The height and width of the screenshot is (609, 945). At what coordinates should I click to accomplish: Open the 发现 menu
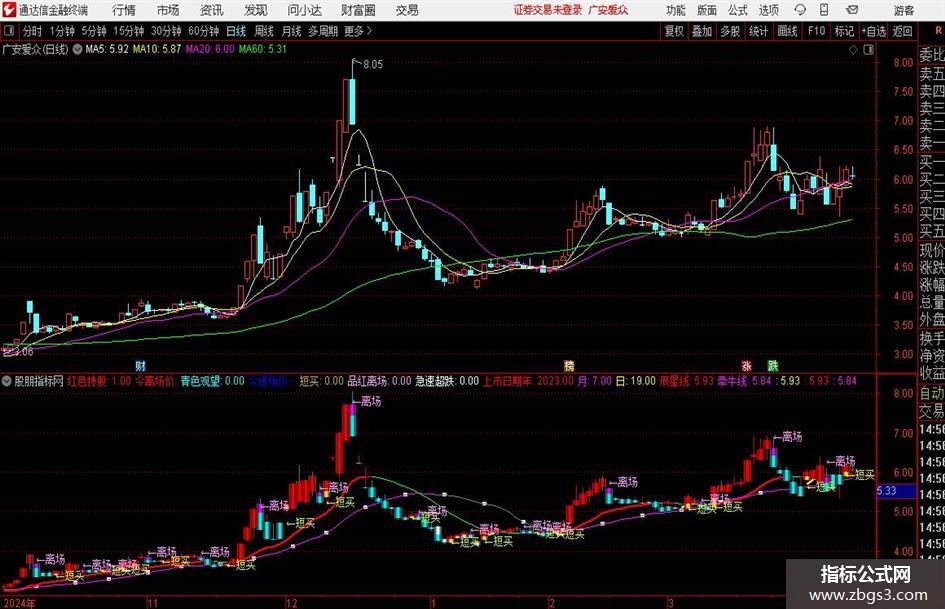pos(256,10)
